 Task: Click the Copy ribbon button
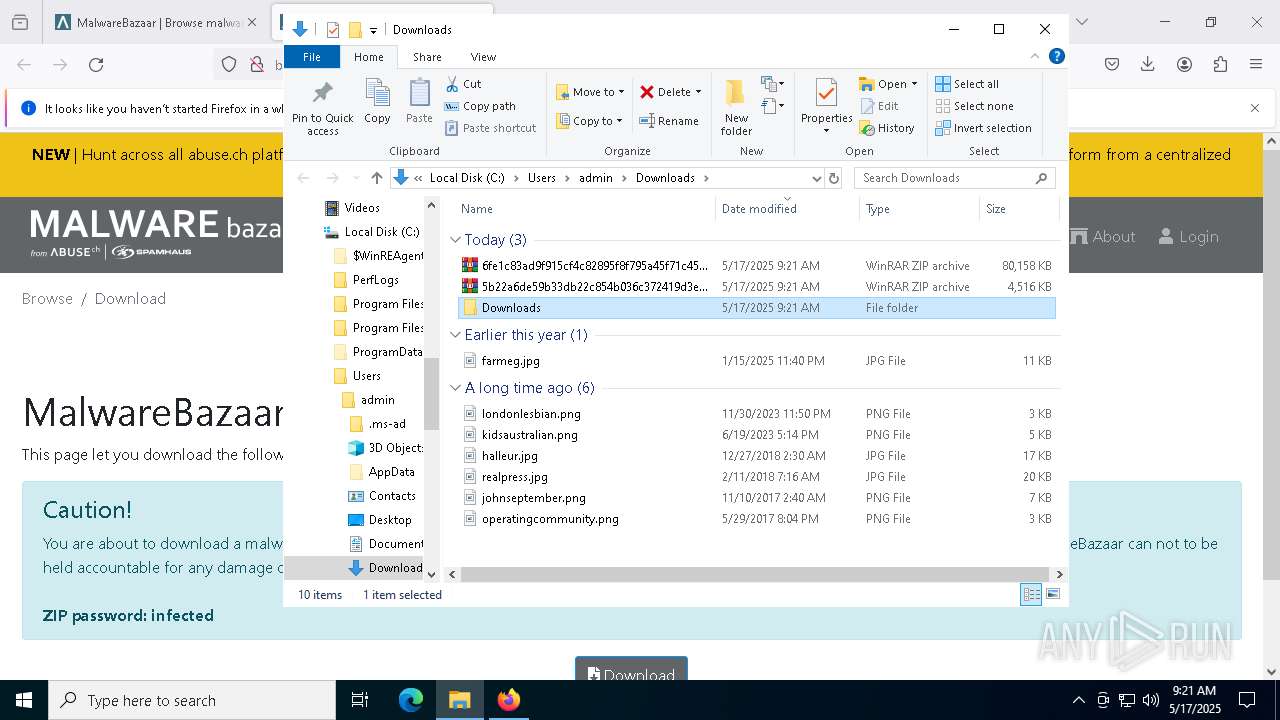[377, 102]
